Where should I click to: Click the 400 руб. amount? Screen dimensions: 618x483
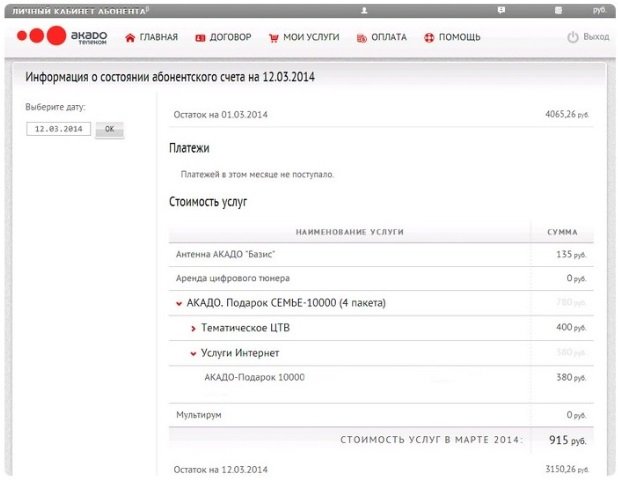click(571, 327)
